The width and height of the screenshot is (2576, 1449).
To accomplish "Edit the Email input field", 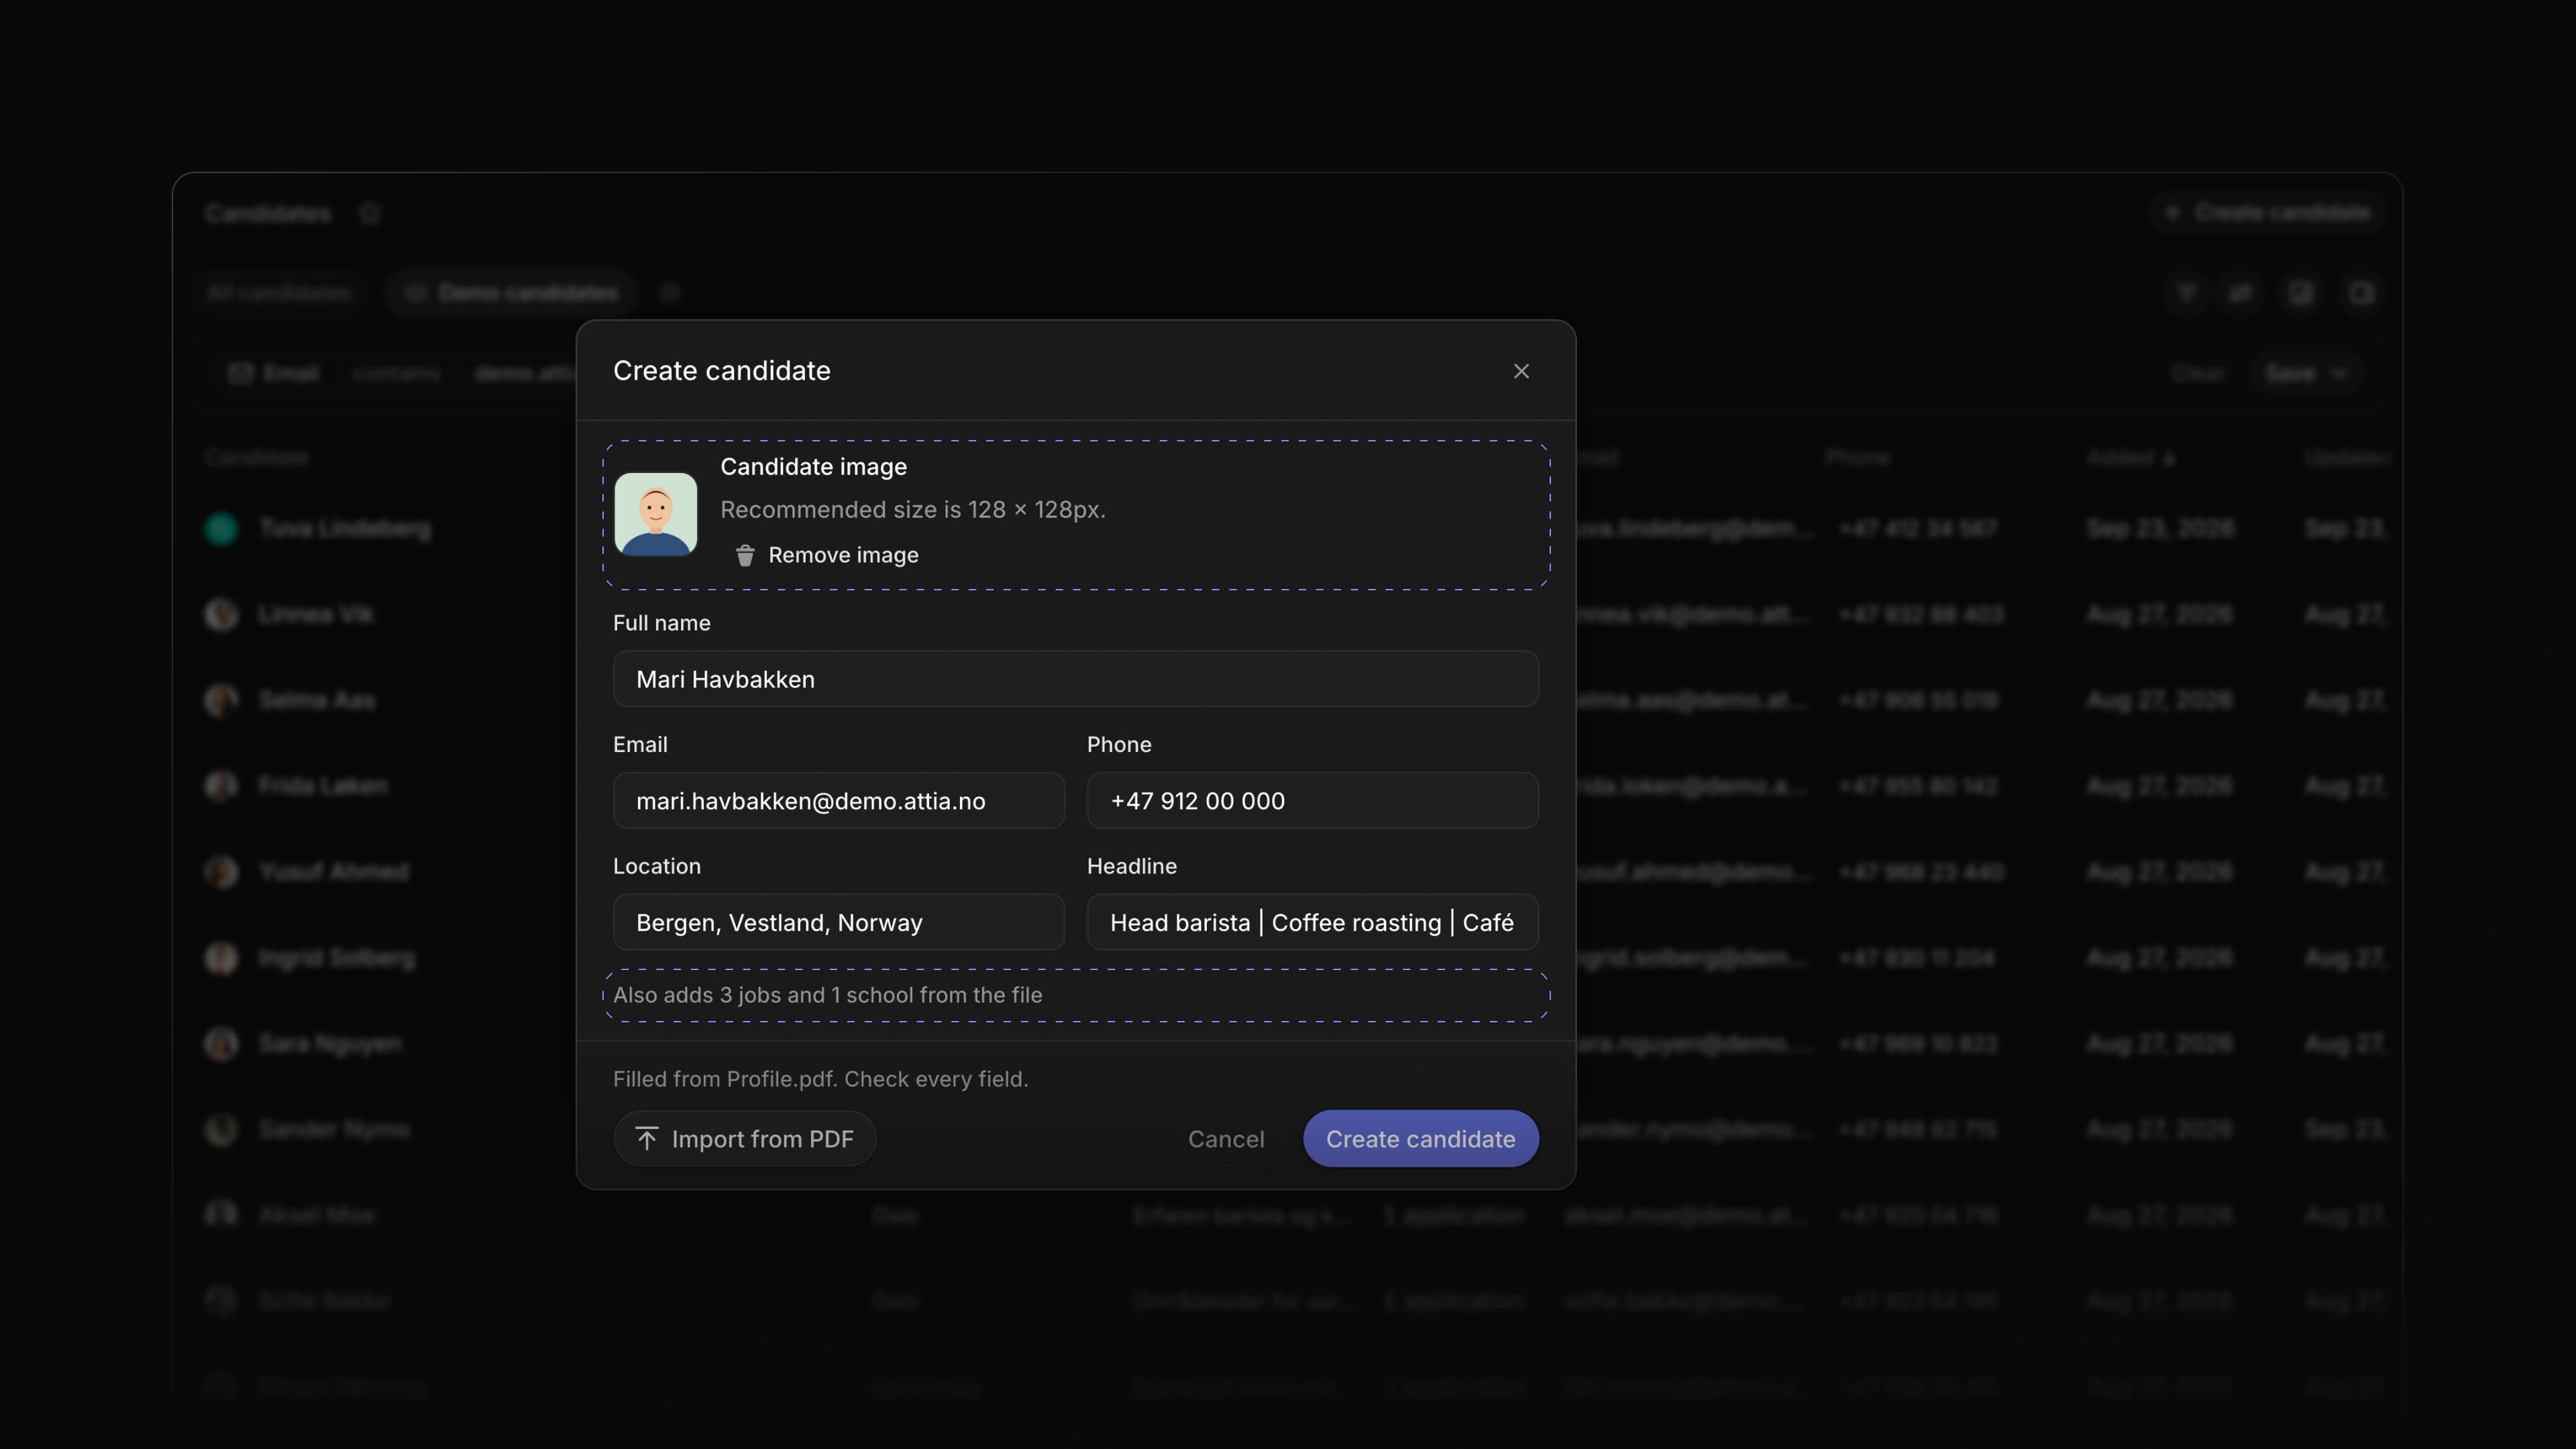I will click(838, 800).
